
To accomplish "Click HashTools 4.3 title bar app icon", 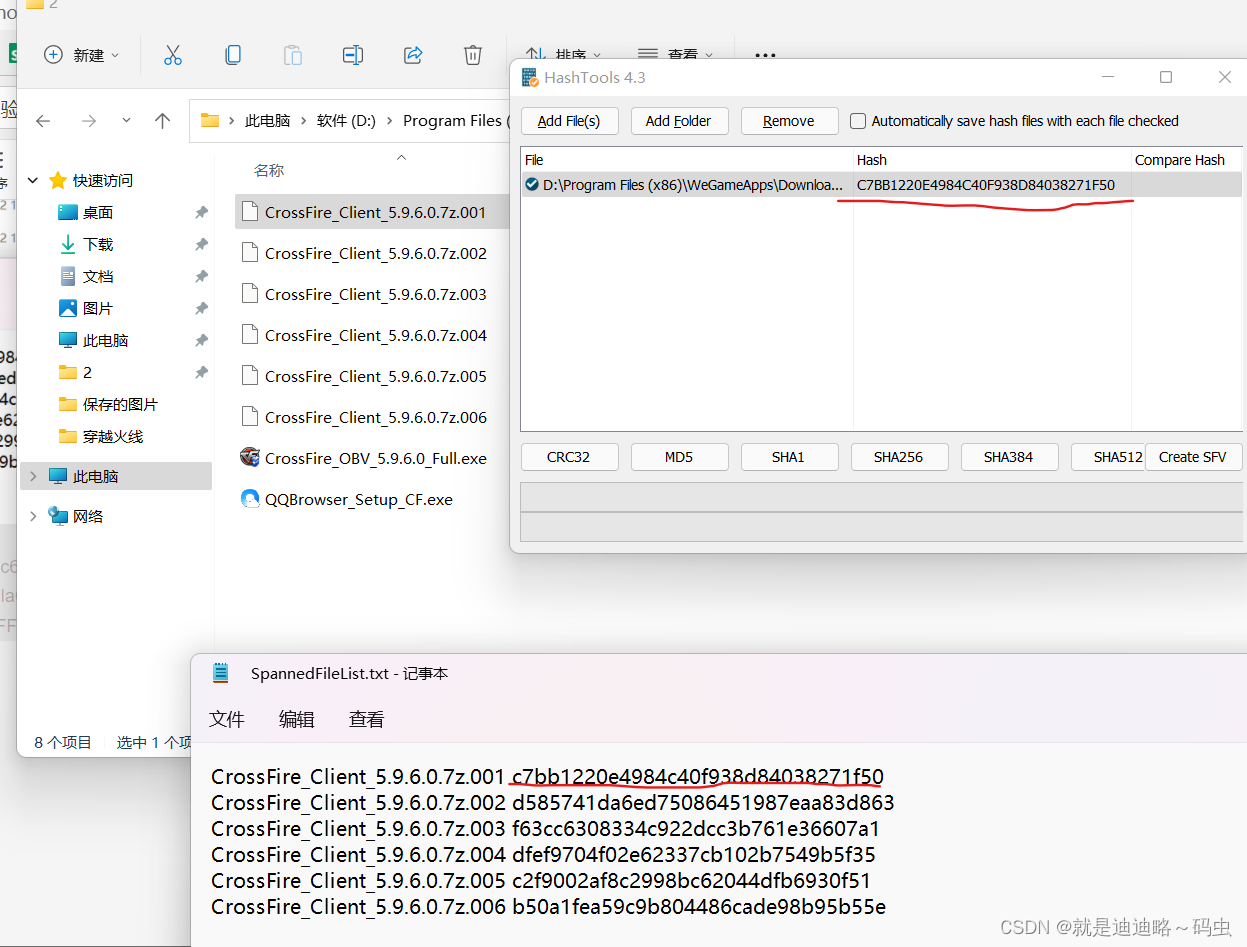I will (529, 77).
